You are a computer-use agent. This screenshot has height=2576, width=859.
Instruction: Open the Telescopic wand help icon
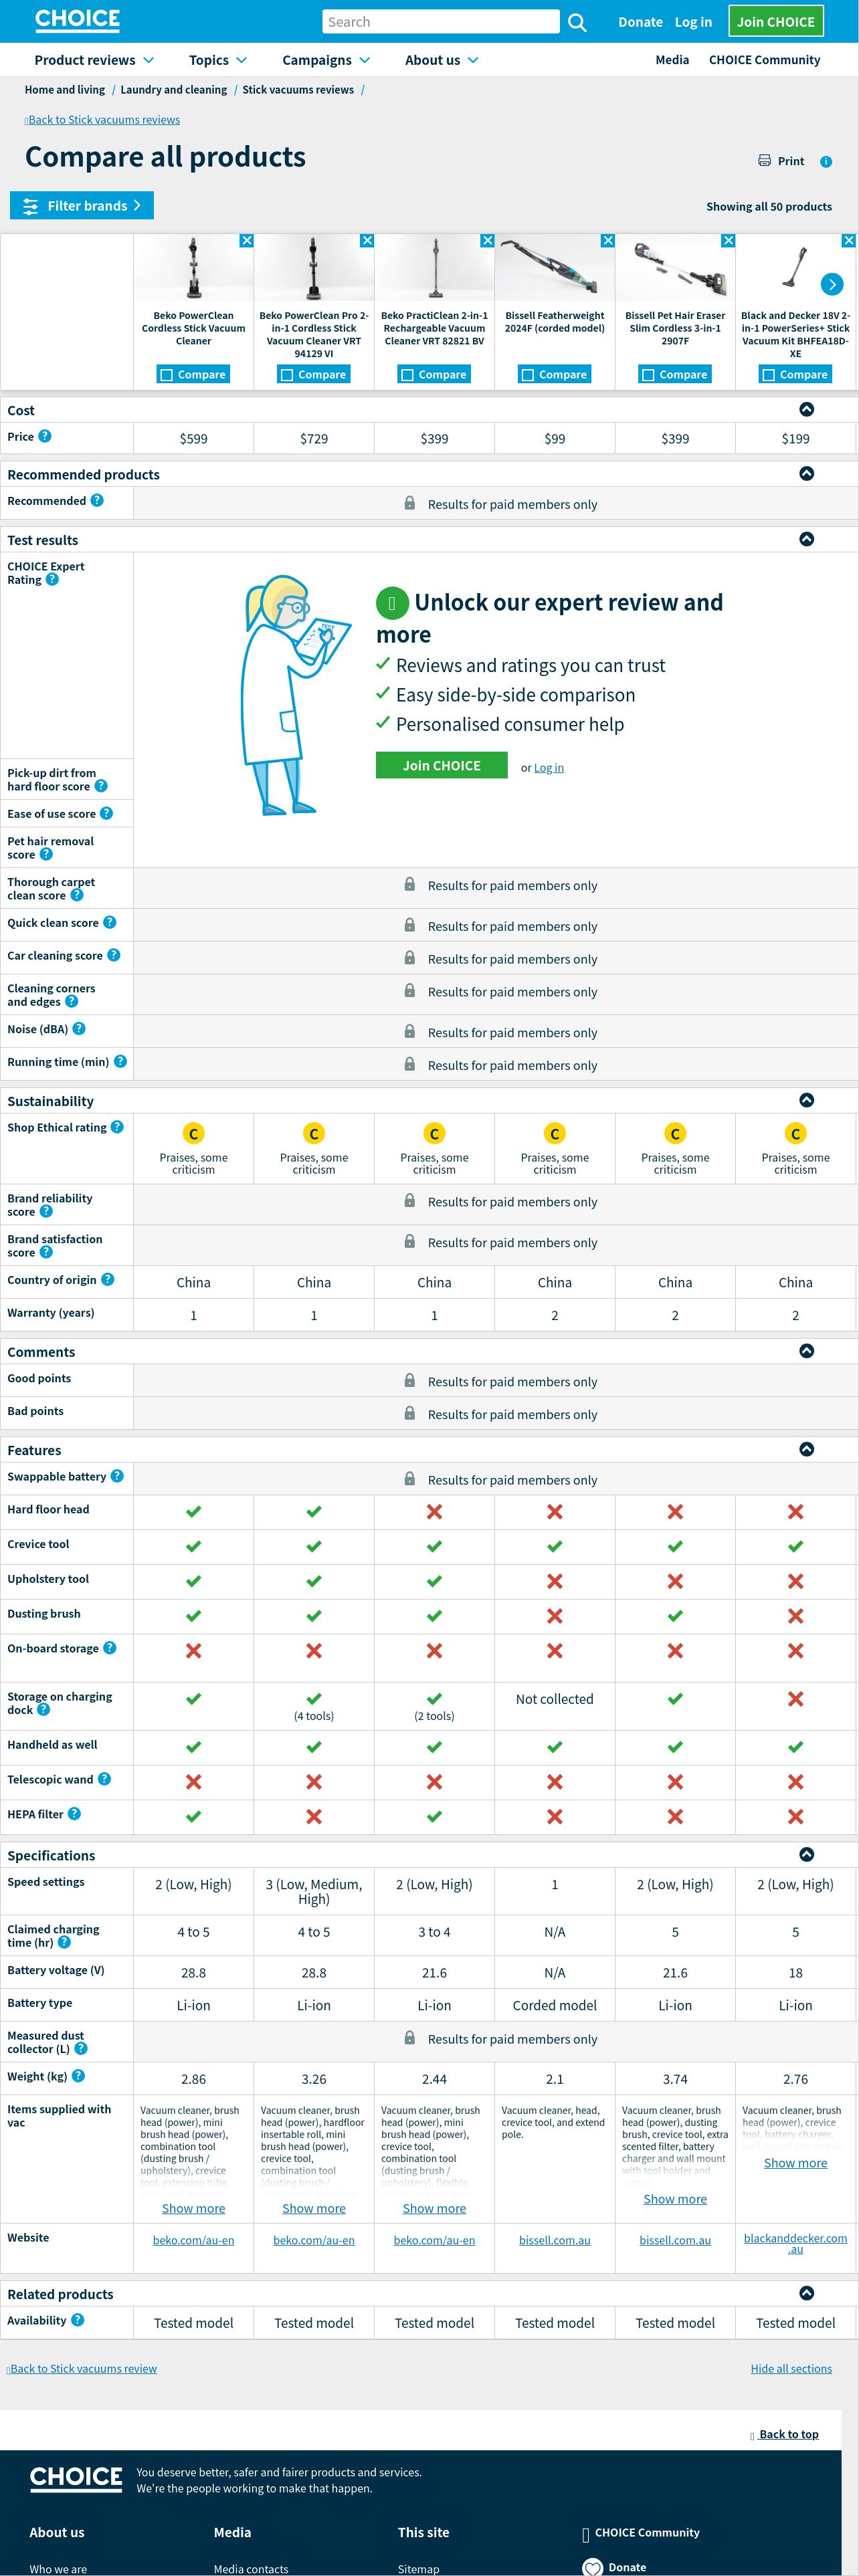click(104, 1779)
